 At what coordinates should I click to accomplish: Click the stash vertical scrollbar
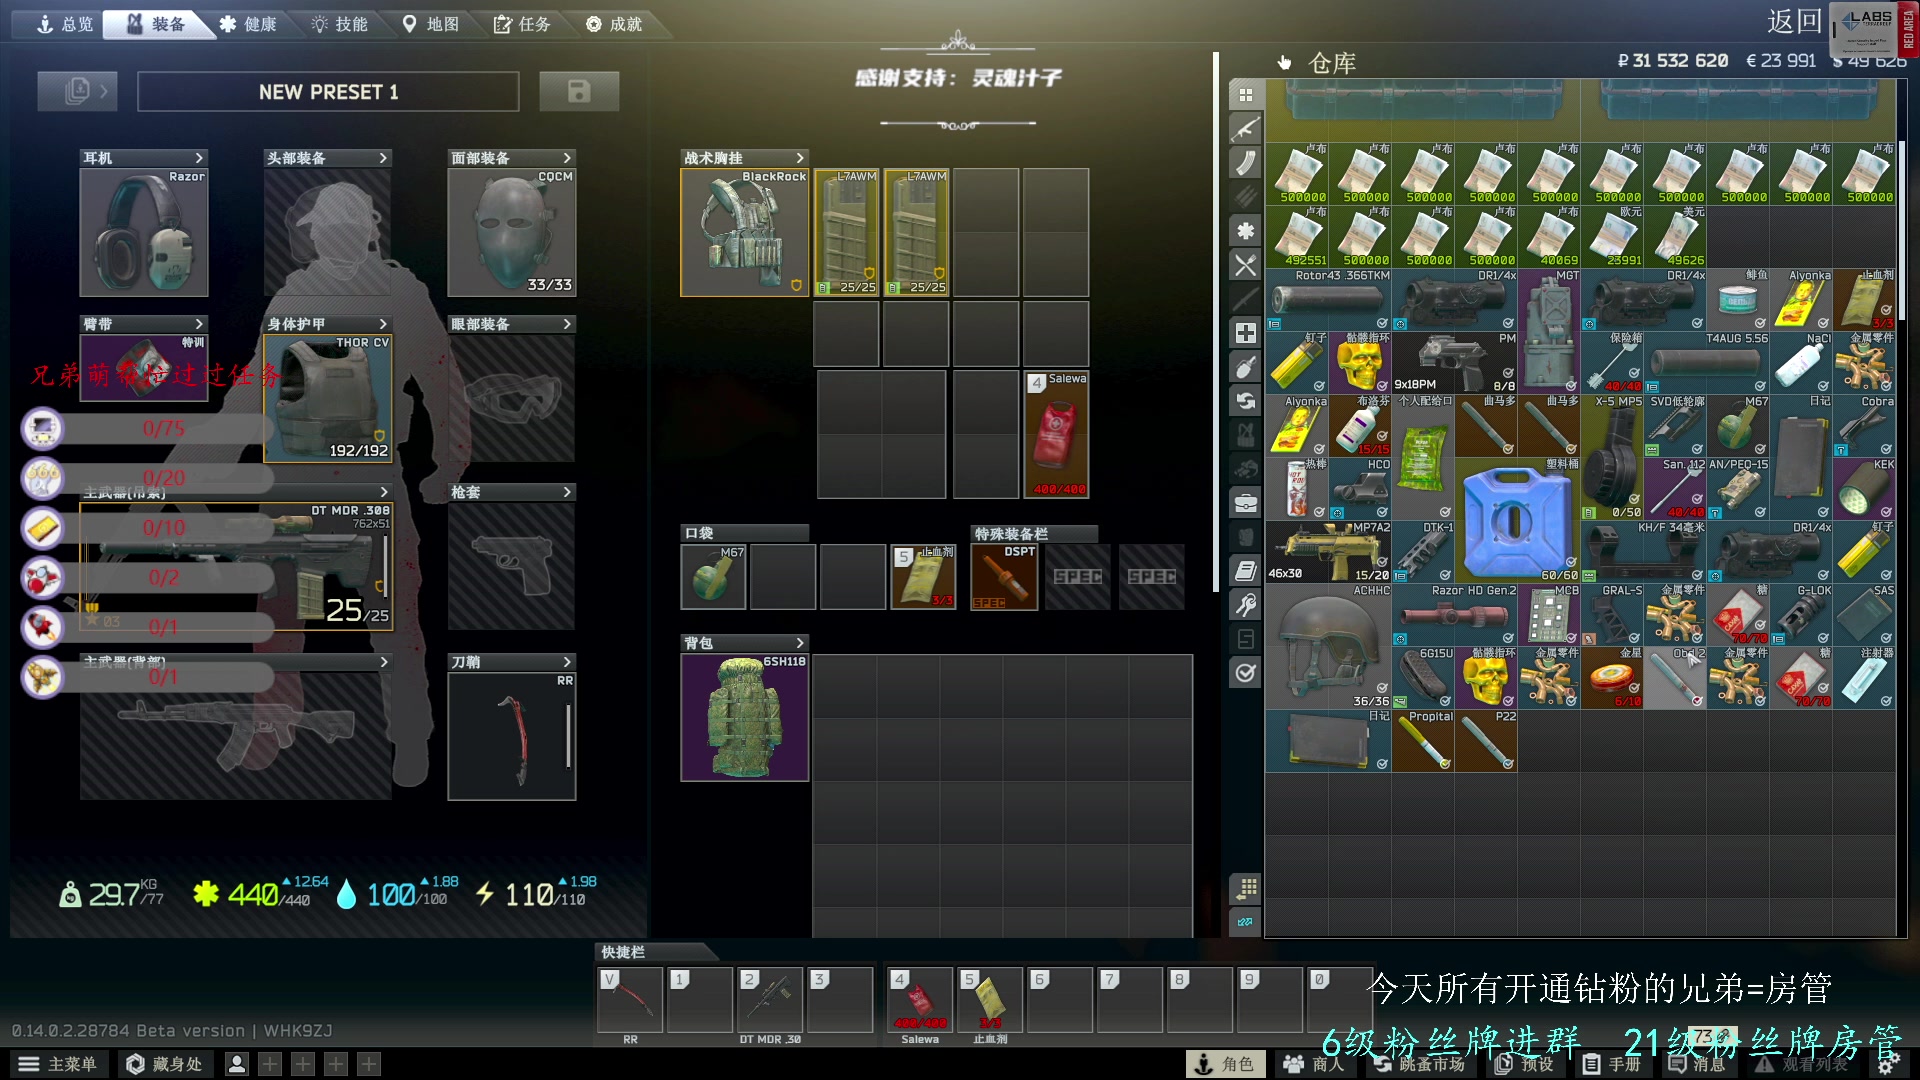pos(1902,230)
